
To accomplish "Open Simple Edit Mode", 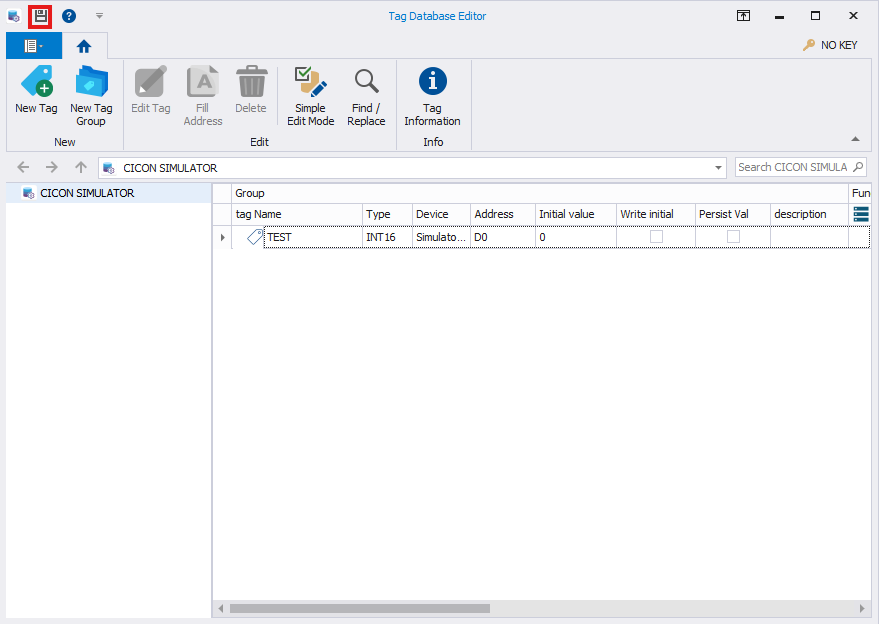I will click(x=310, y=96).
